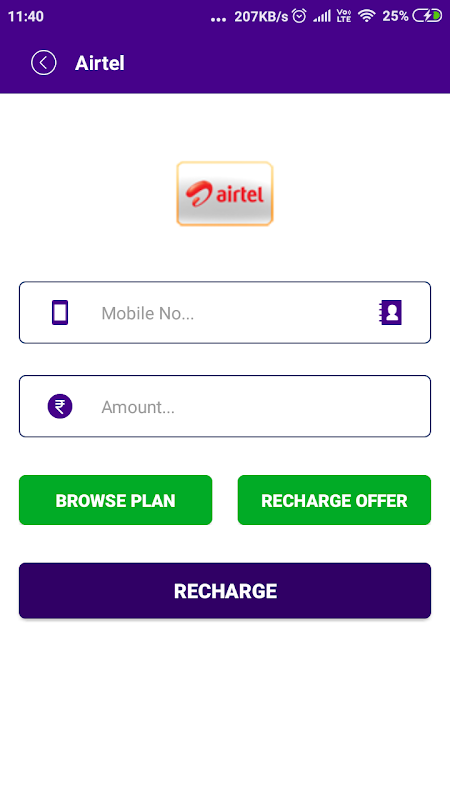Focus the Mobile No input field
Viewport: 450px width, 800px height.
pos(225,312)
